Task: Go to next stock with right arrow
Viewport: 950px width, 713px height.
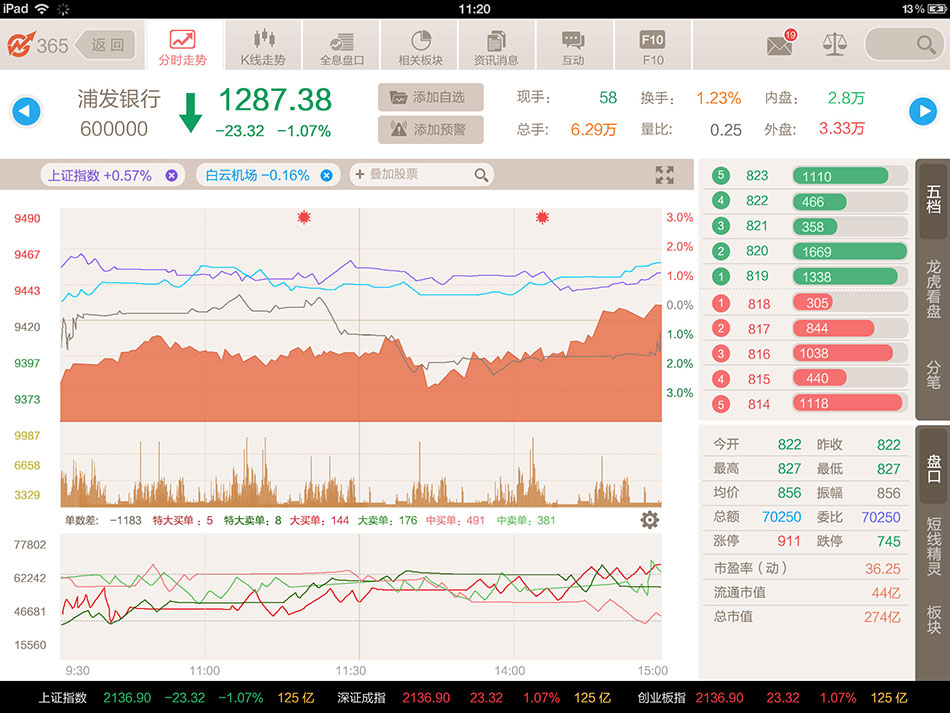Action: tap(923, 111)
